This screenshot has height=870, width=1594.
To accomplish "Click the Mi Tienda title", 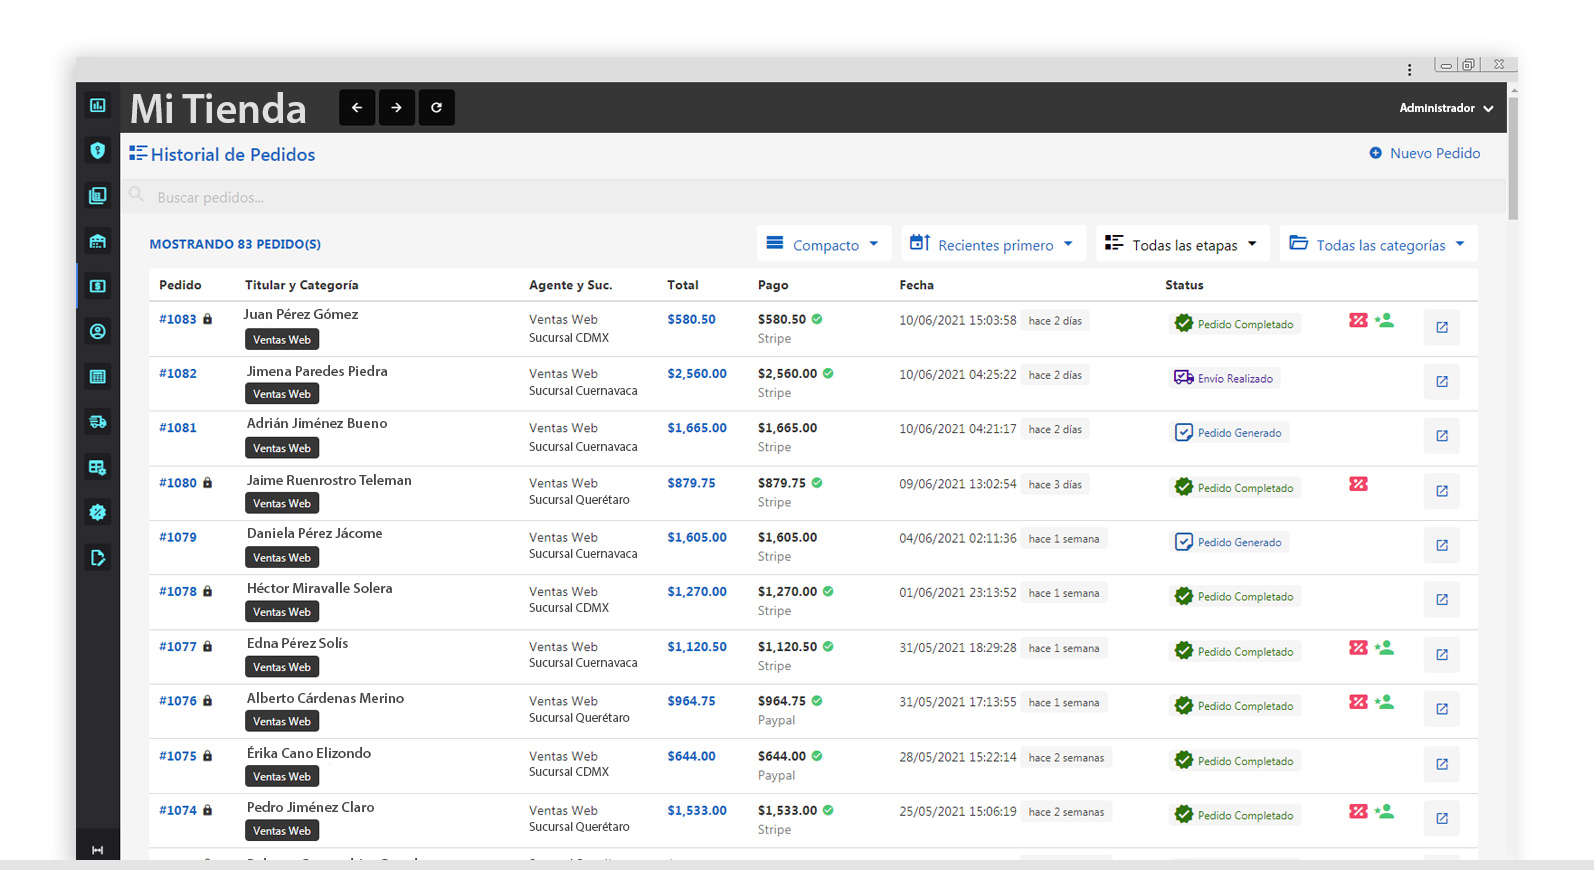I will pyautogui.click(x=218, y=108).
